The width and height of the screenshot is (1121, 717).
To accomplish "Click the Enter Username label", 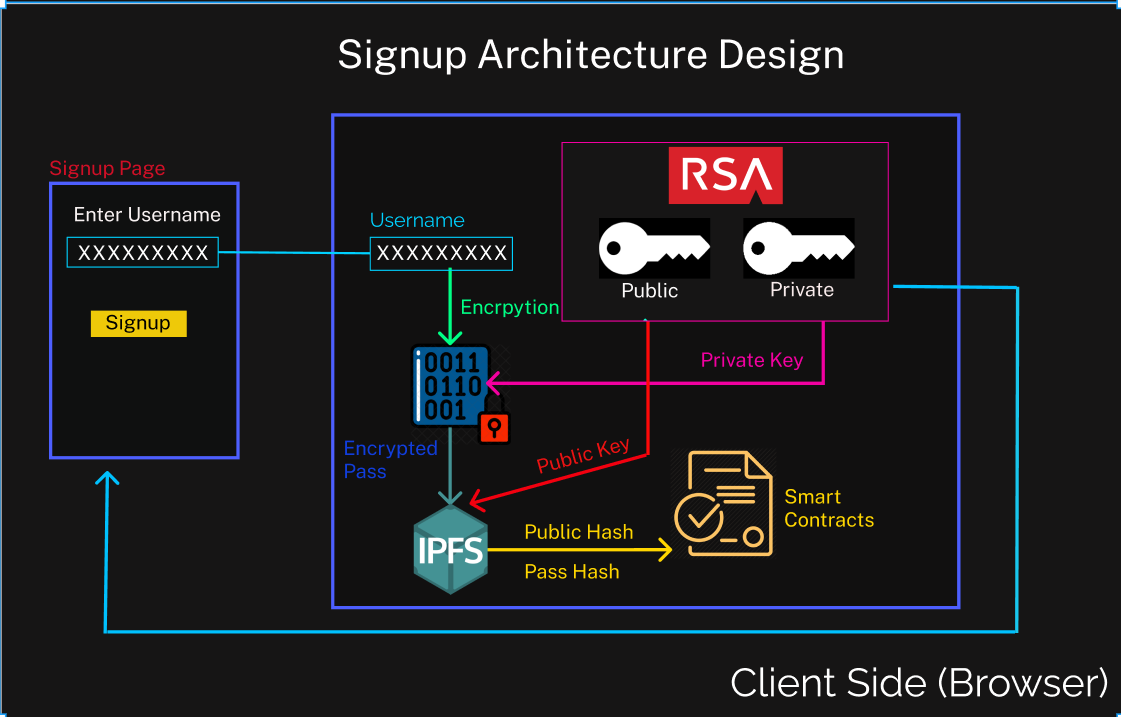I will pyautogui.click(x=147, y=214).
